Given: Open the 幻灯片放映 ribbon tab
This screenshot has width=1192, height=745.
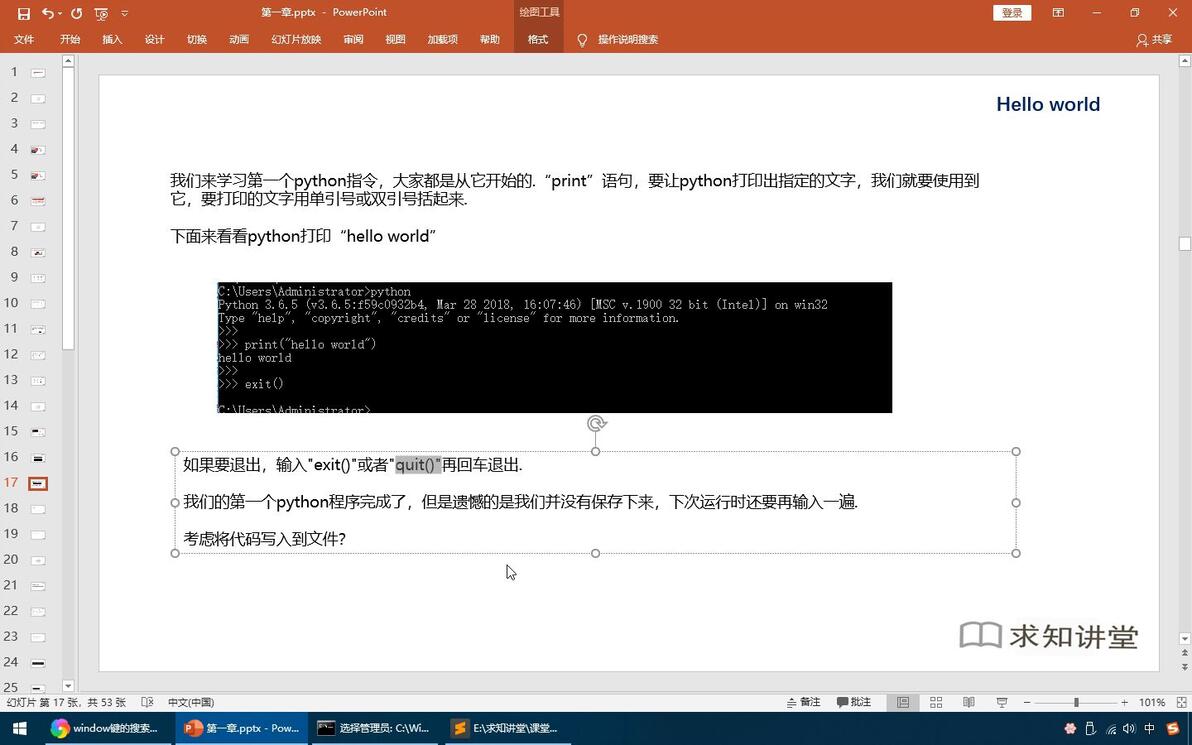Looking at the screenshot, I should (x=296, y=40).
